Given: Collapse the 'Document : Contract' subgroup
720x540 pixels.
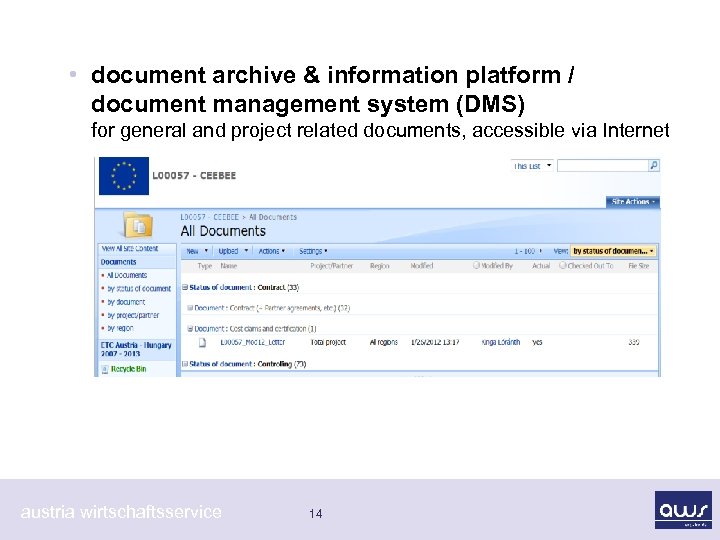Looking at the screenshot, I should click(x=190, y=308).
